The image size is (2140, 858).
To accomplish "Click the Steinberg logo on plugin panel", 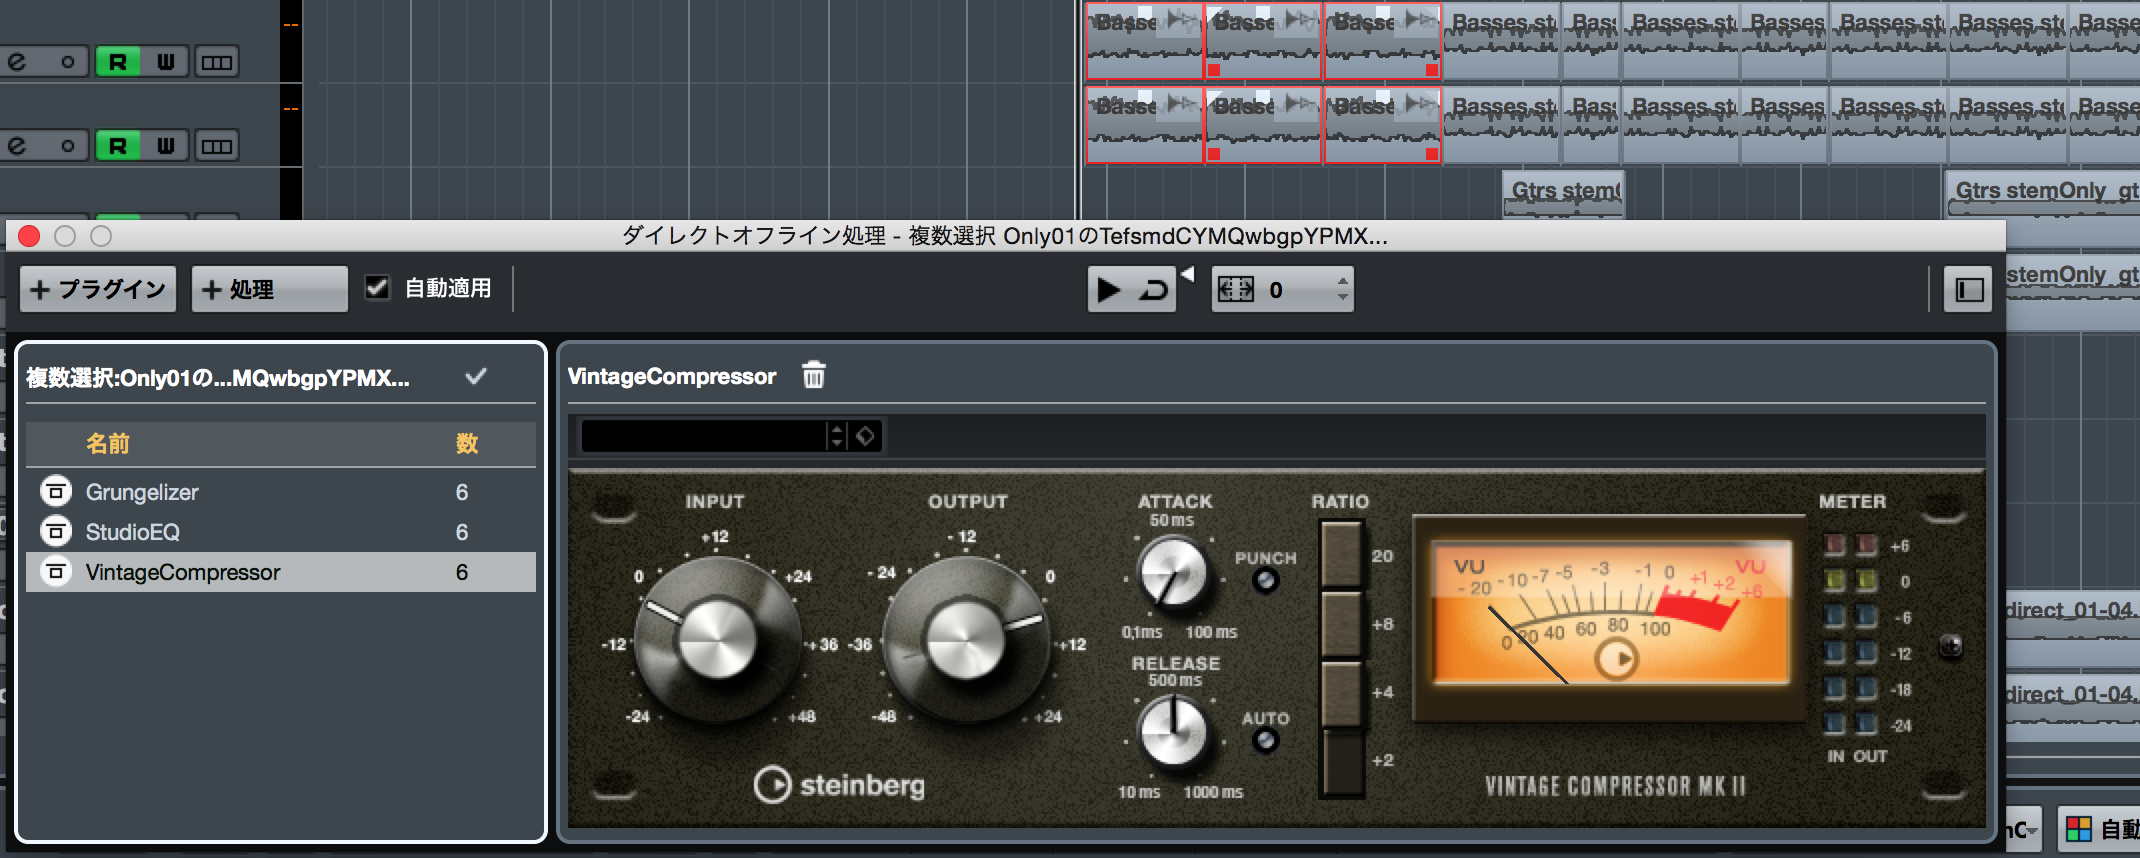I will pos(839,785).
